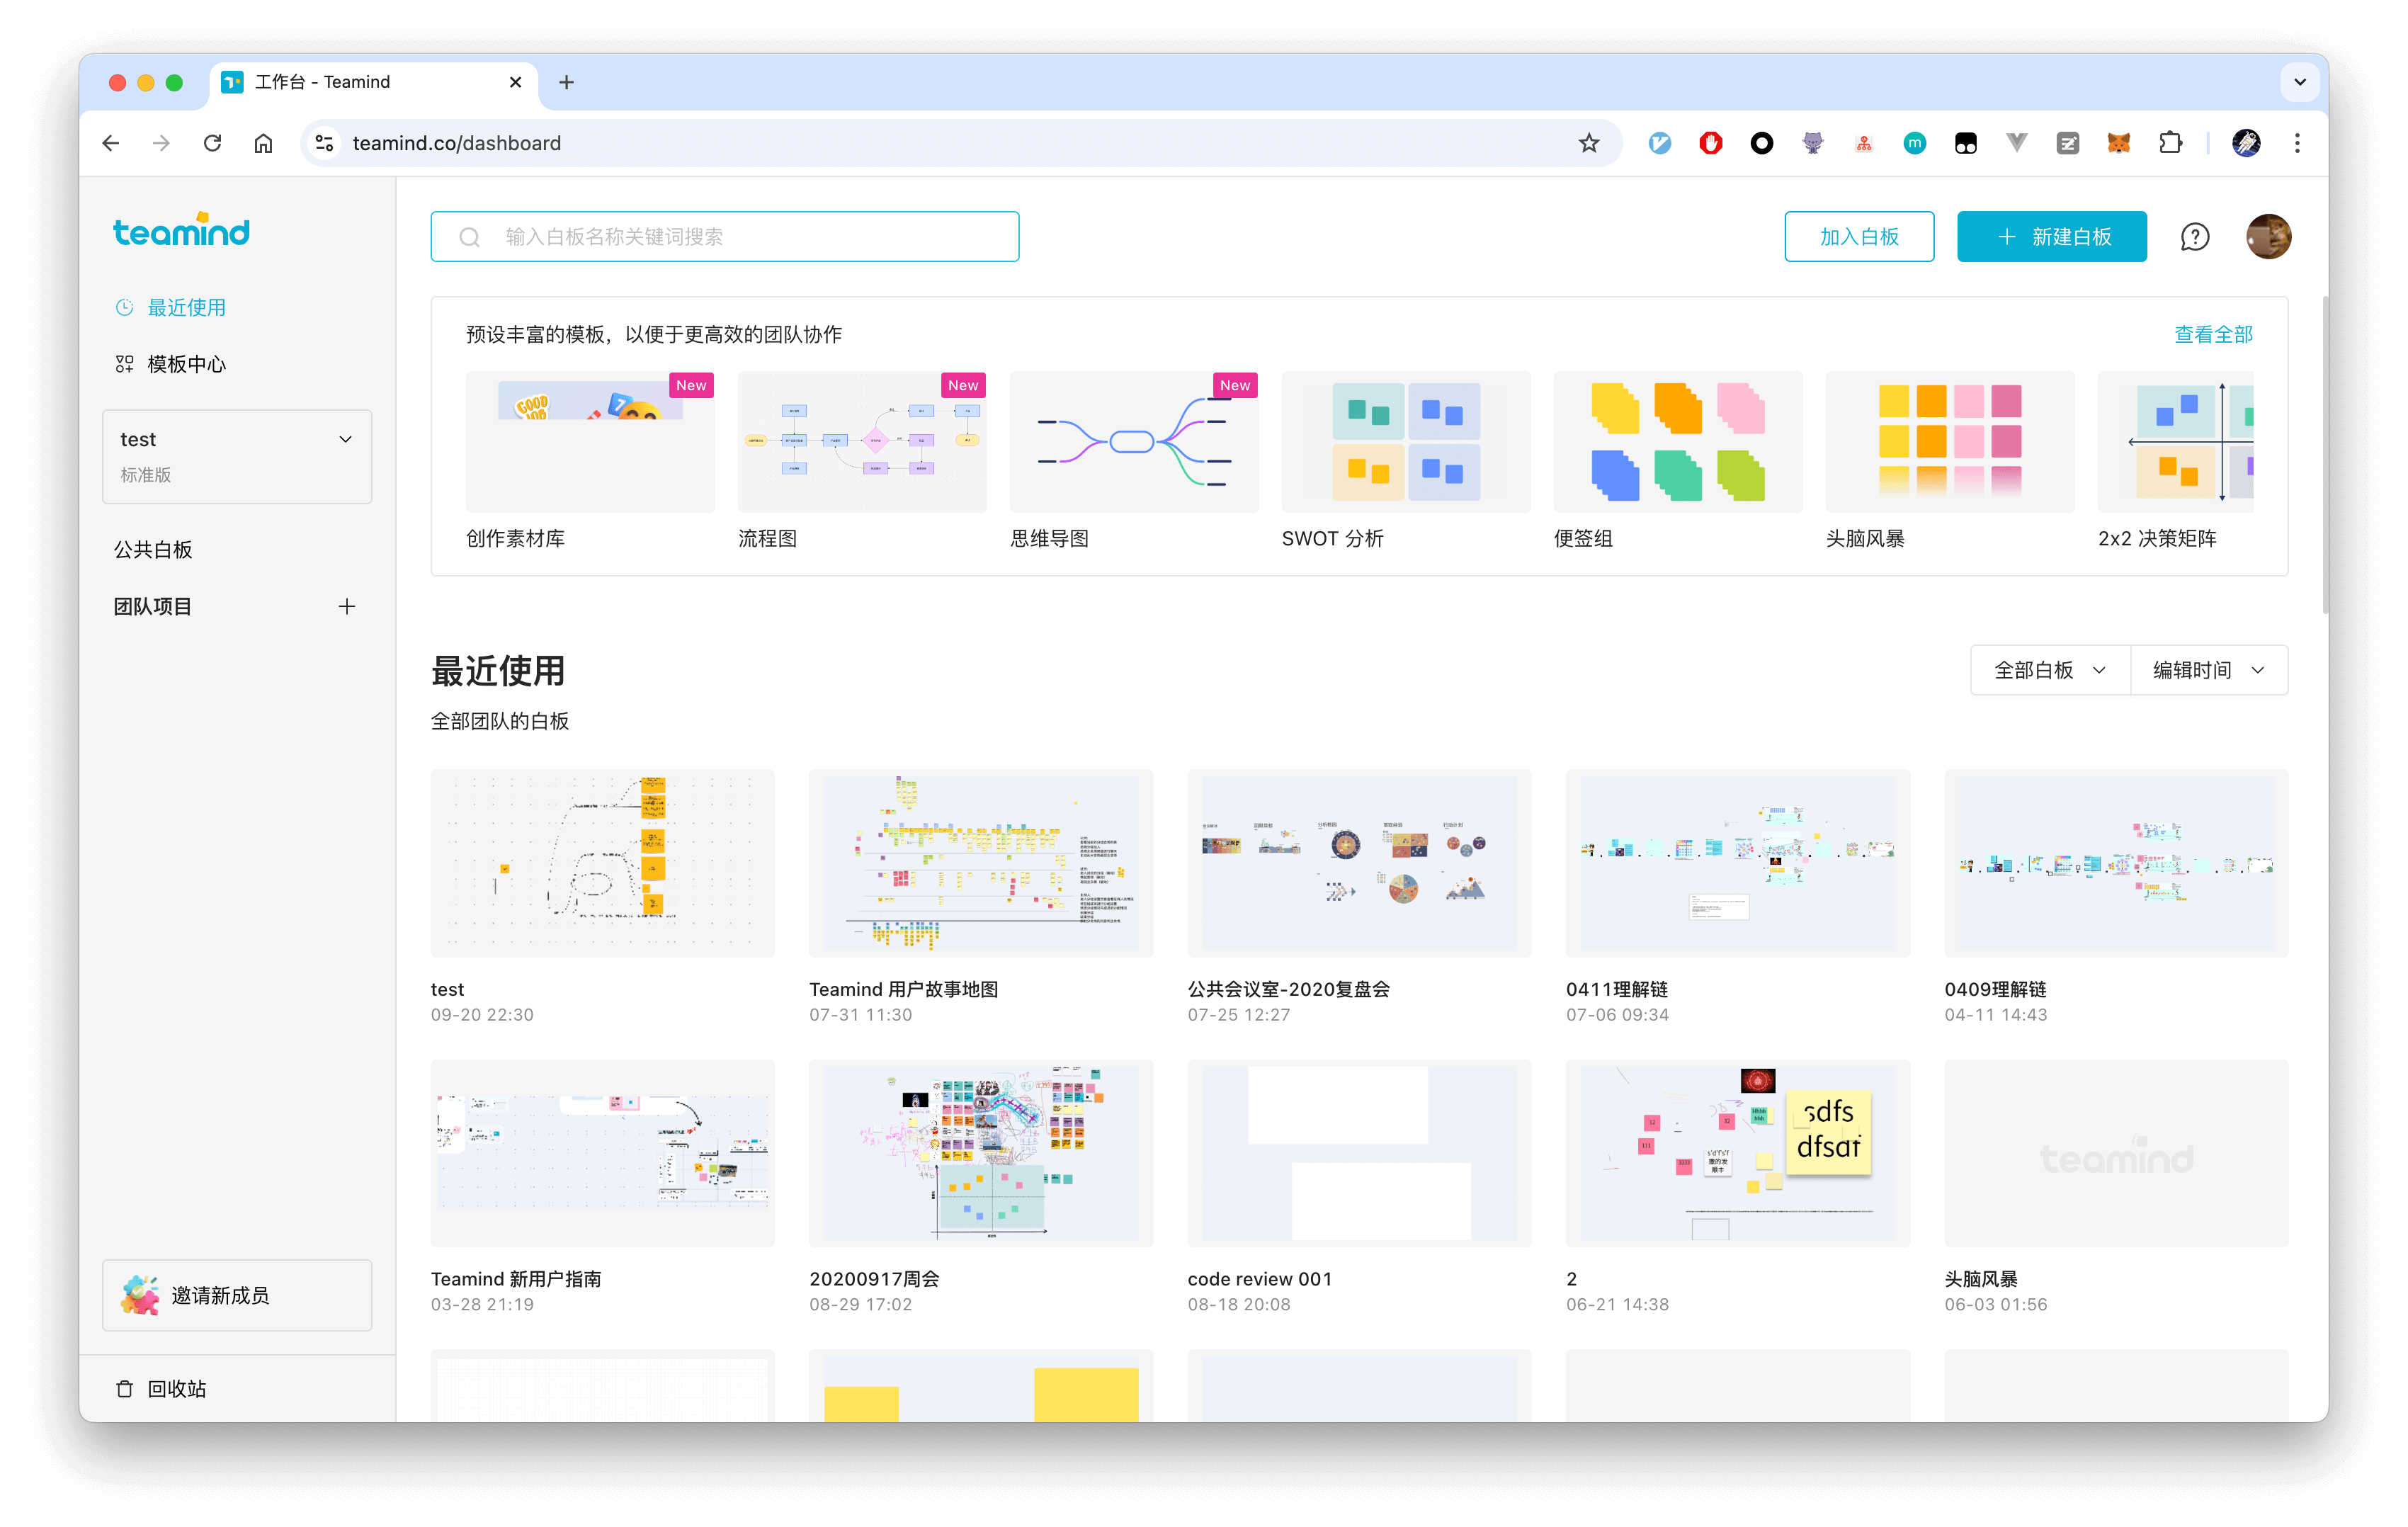
Task: Click 加入白板 button
Action: (x=1858, y=237)
